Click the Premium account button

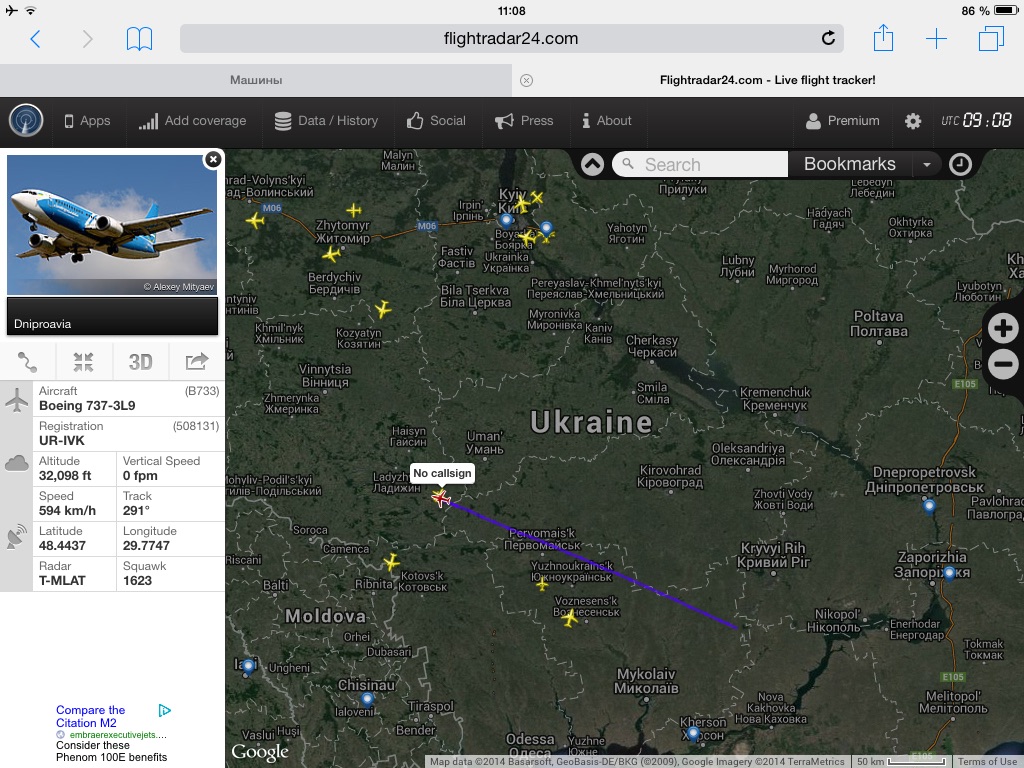coord(842,121)
